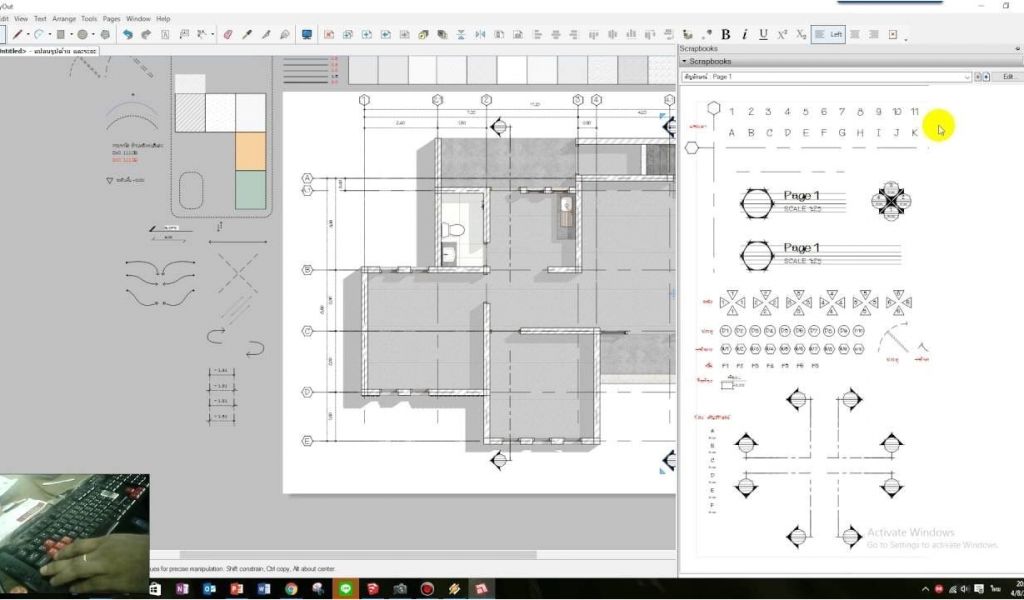Viewport: 1024px width, 600px height.
Task: Apply superscript text formatting
Action: pos(782,34)
